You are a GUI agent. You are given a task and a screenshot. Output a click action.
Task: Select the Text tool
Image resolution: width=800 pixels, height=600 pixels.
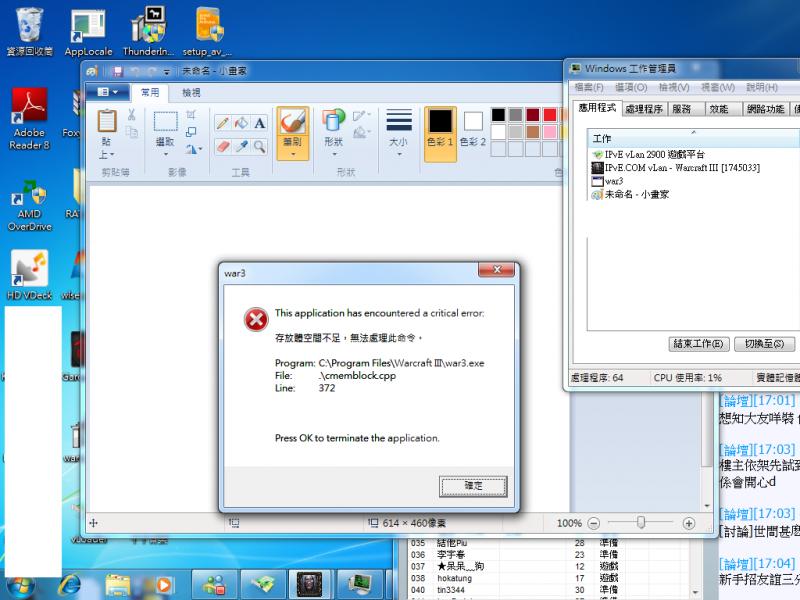coord(258,122)
